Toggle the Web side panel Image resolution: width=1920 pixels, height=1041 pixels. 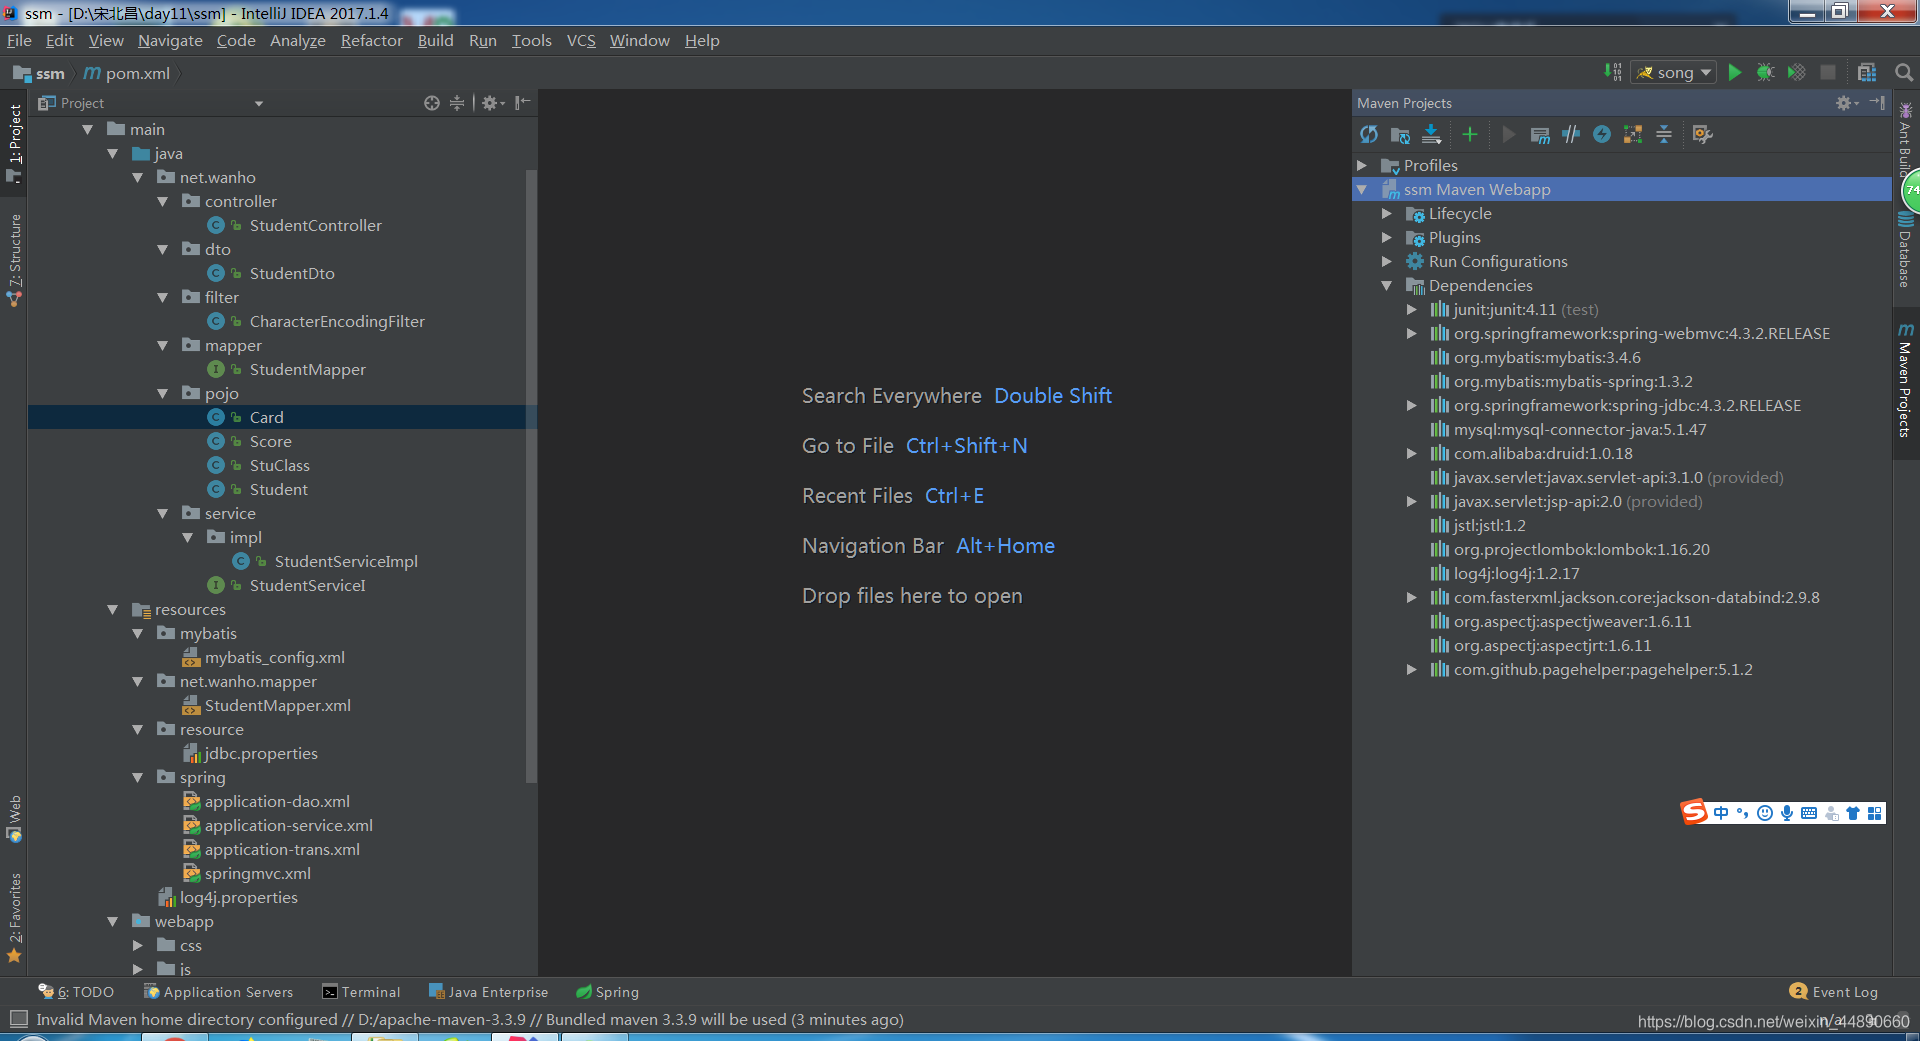pyautogui.click(x=14, y=819)
